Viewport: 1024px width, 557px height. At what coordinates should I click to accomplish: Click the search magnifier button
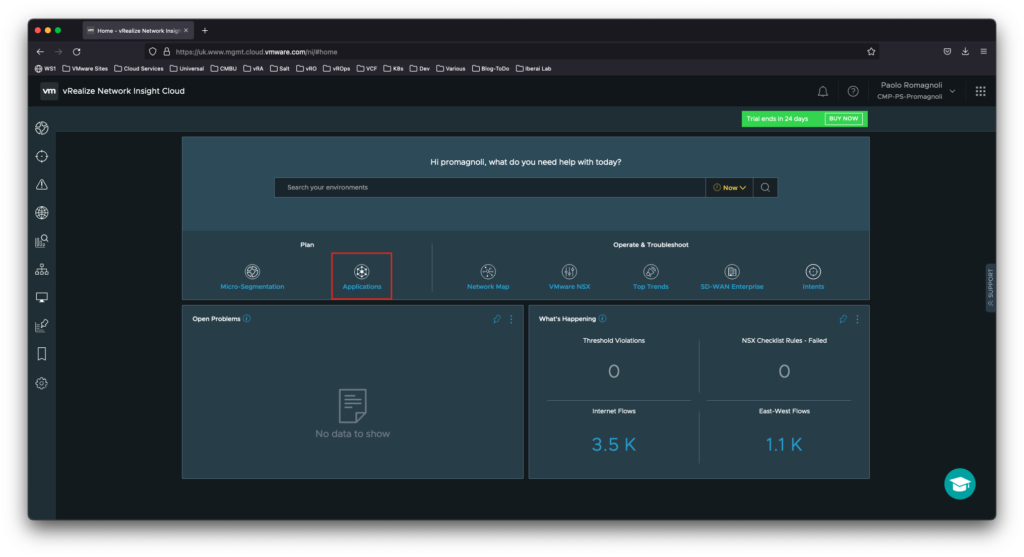coord(765,187)
